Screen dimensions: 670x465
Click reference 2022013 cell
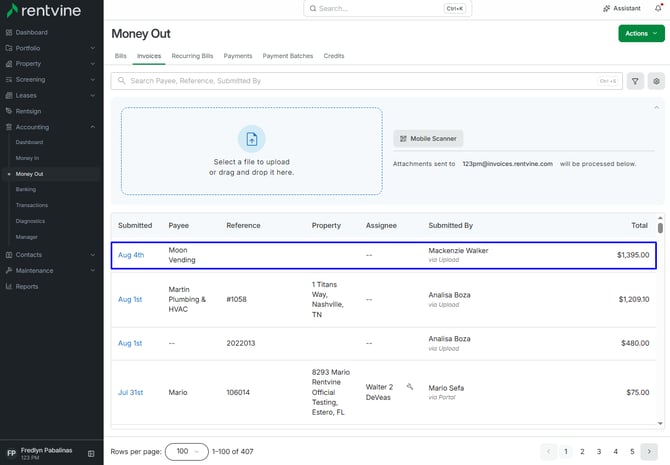[x=241, y=343]
